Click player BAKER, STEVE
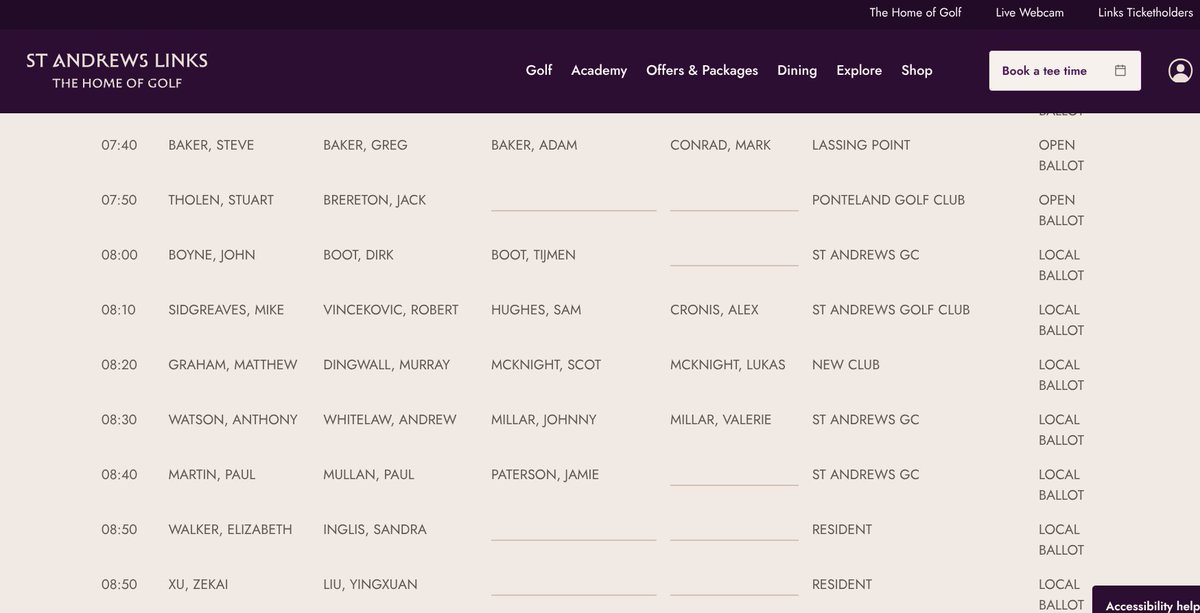1200x613 pixels. (x=211, y=145)
